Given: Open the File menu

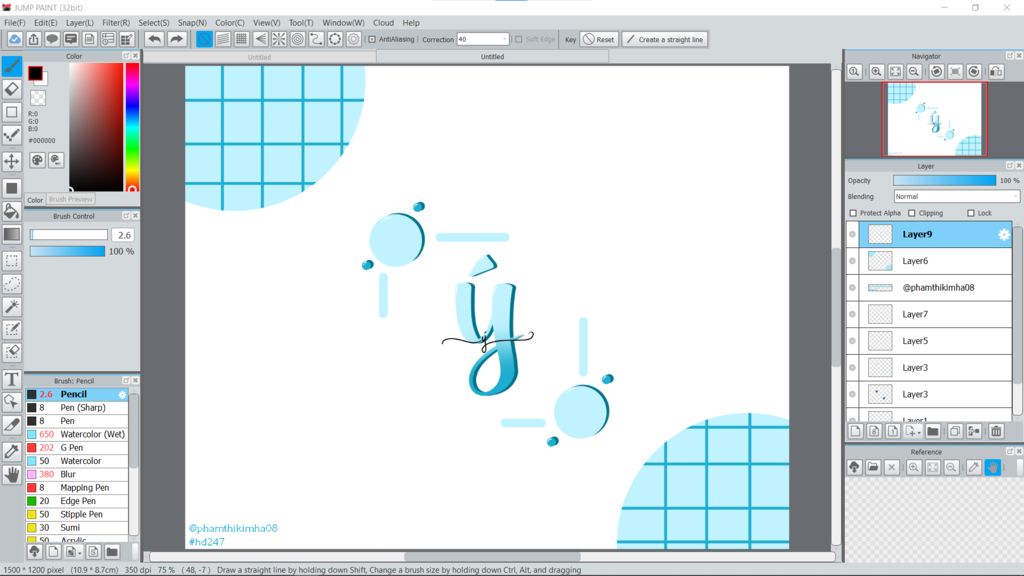Looking at the screenshot, I should 14,22.
